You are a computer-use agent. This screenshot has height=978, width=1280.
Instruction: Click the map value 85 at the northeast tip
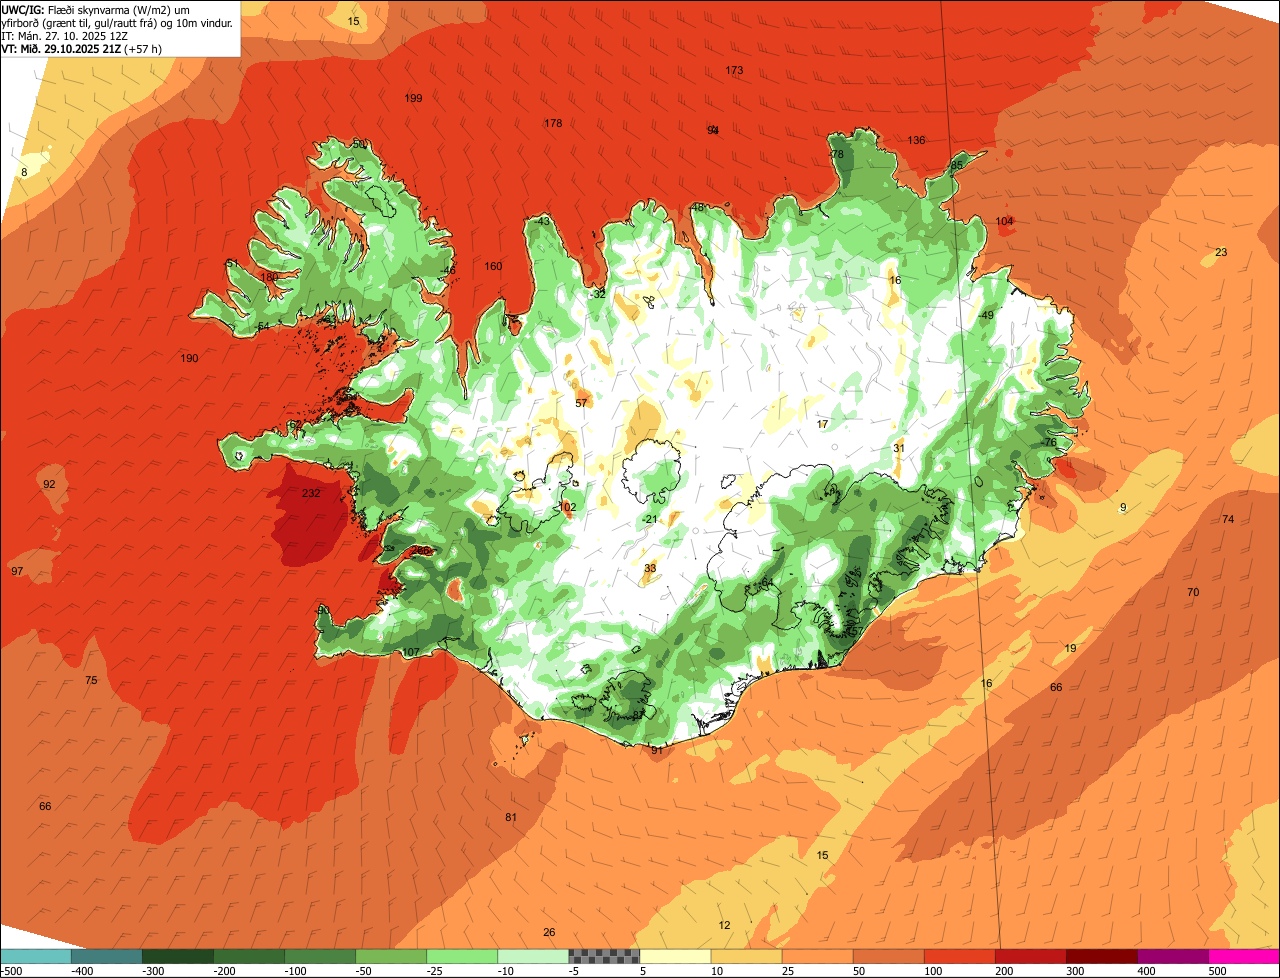(957, 165)
